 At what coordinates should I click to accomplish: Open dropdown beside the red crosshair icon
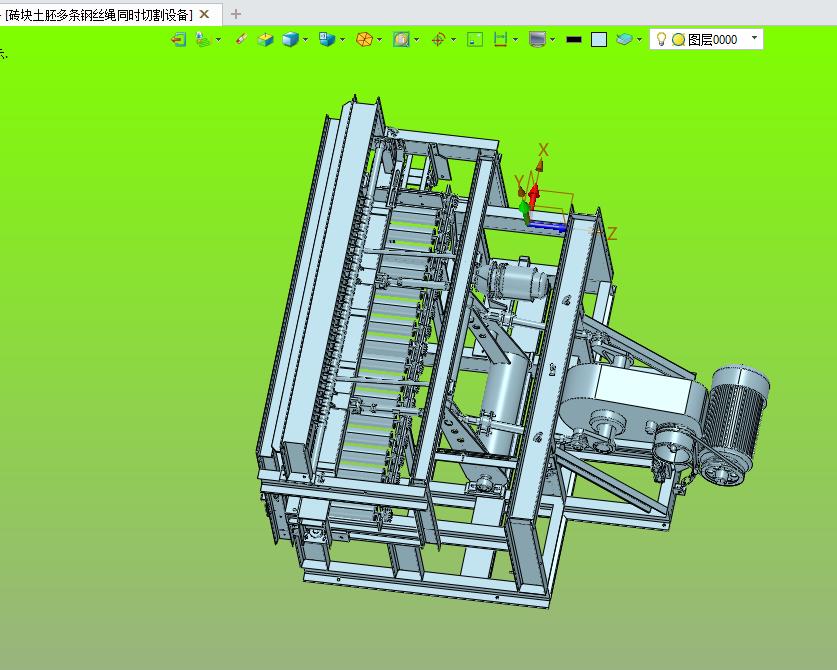(453, 40)
